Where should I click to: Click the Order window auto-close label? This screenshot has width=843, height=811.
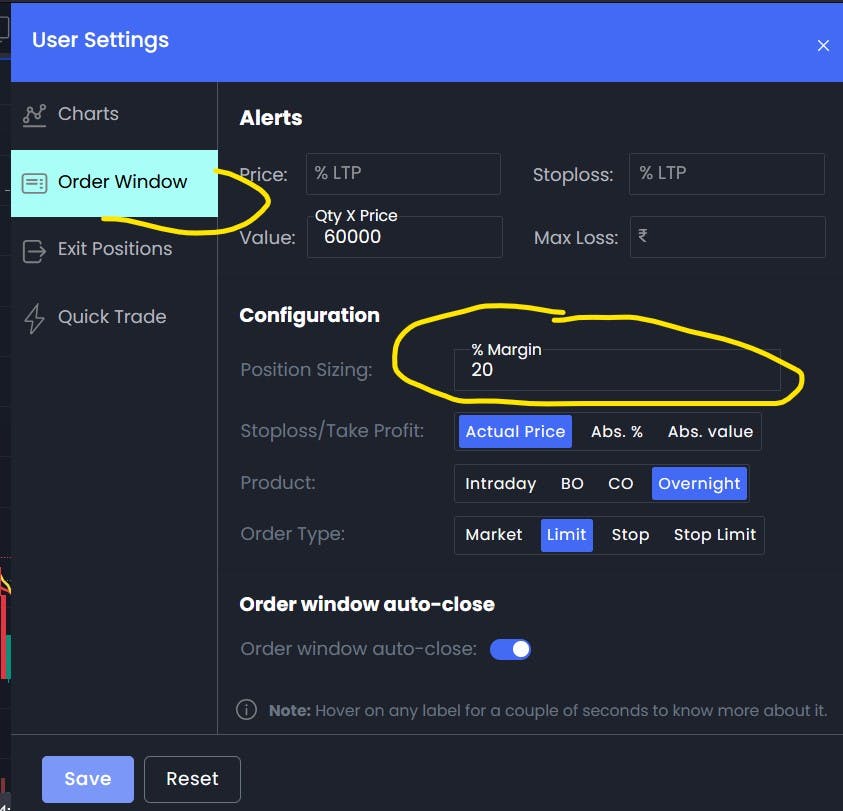click(359, 649)
